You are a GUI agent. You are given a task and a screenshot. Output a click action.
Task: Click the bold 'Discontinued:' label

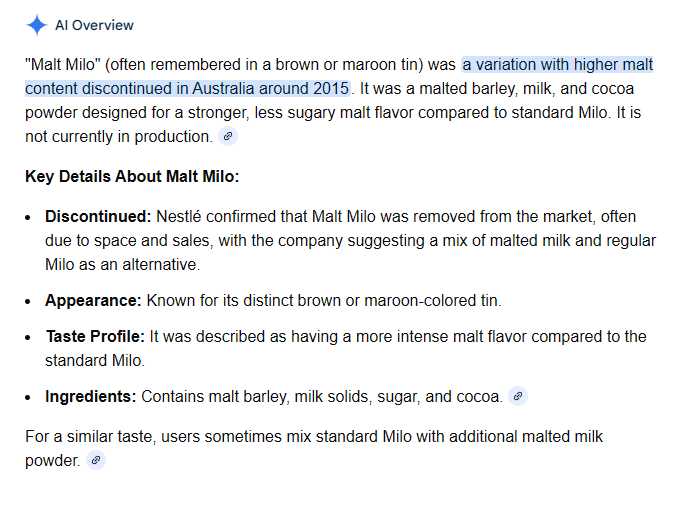point(98,216)
